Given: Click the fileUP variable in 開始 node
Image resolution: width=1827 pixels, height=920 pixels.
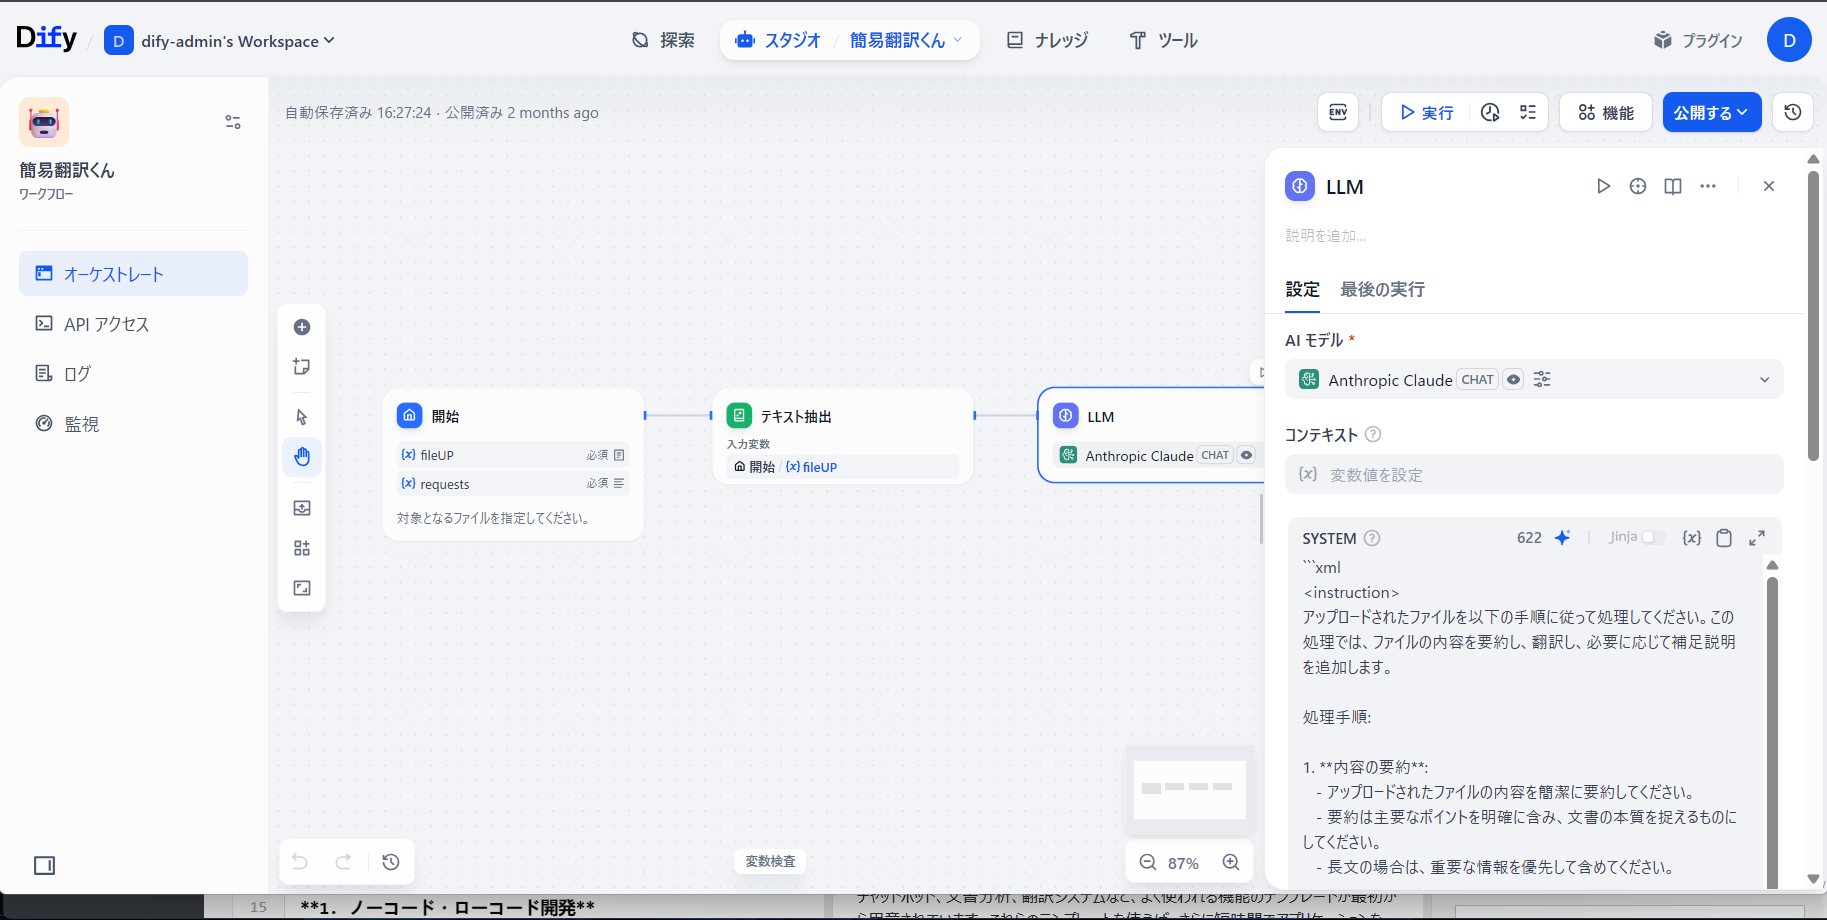Looking at the screenshot, I should click(513, 455).
